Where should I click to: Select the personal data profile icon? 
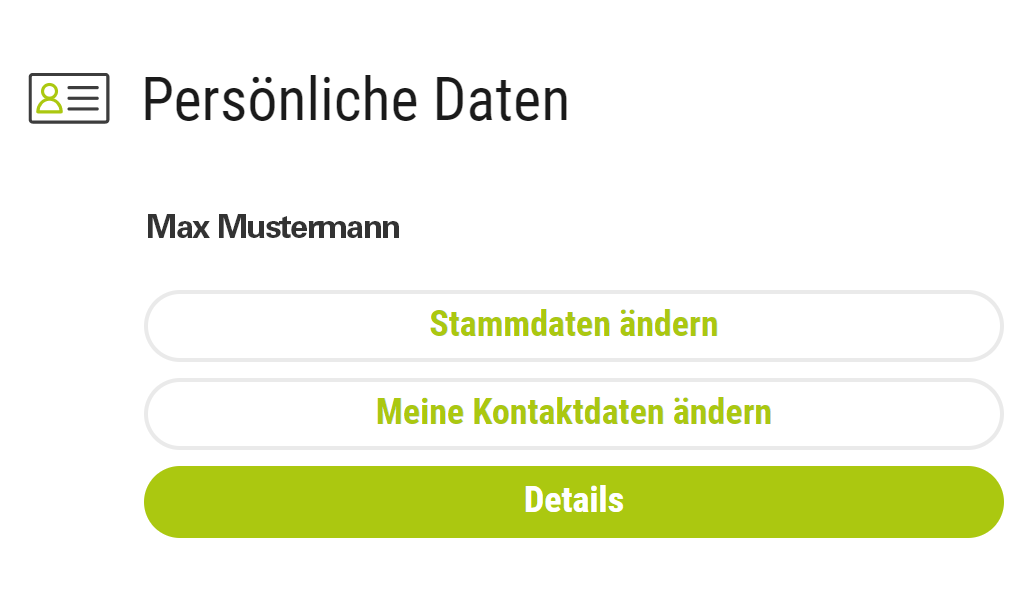[69, 98]
